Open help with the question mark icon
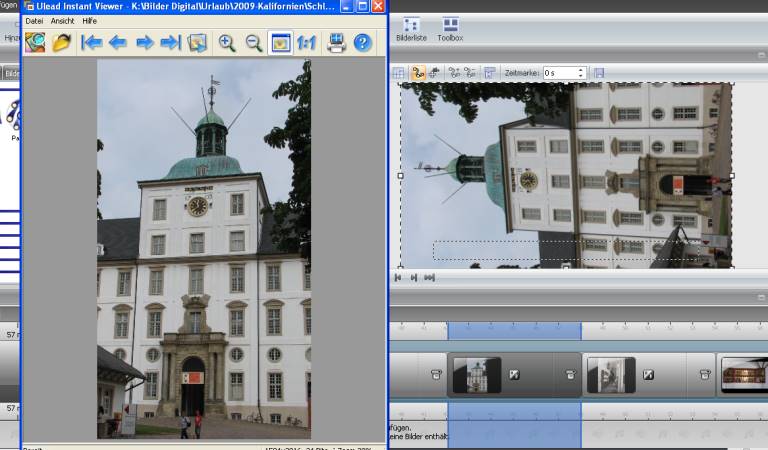The height and width of the screenshot is (450, 768). click(362, 42)
